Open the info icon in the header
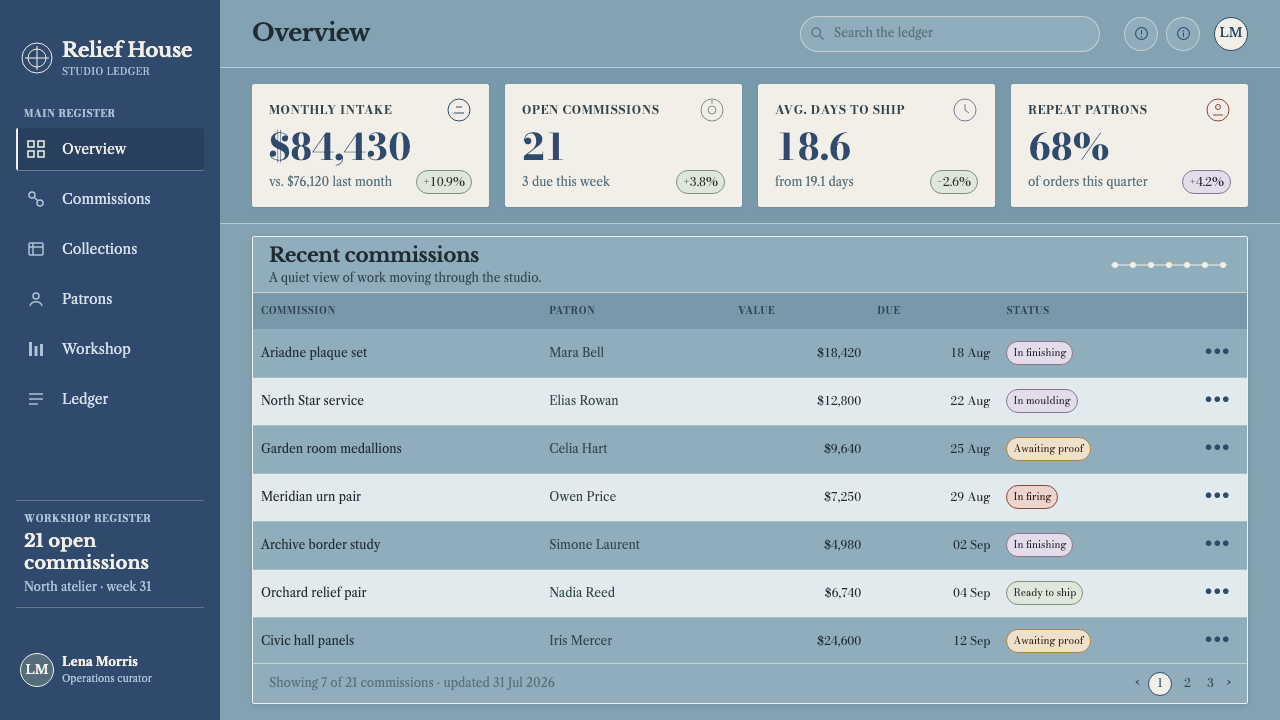The height and width of the screenshot is (720, 1280). pos(1183,33)
